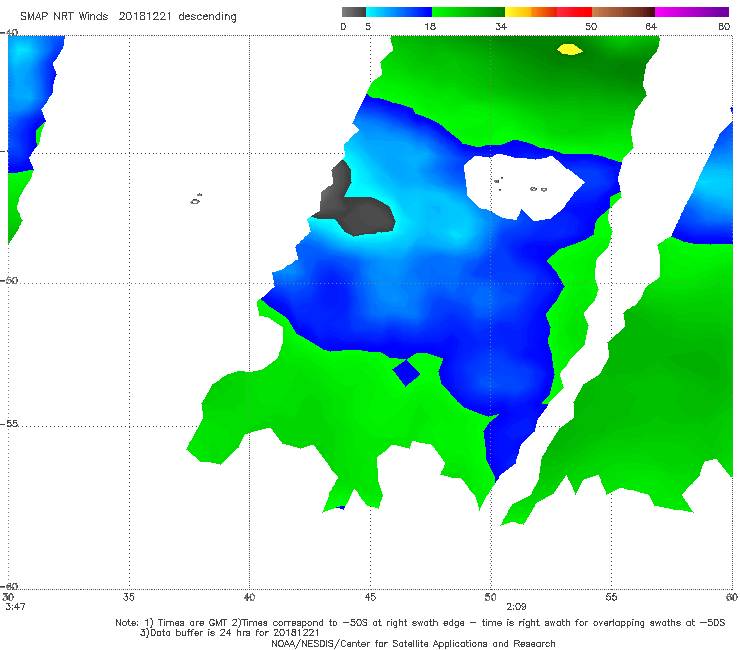
Task: Click the small island outline near longitude 38
Action: click(196, 199)
